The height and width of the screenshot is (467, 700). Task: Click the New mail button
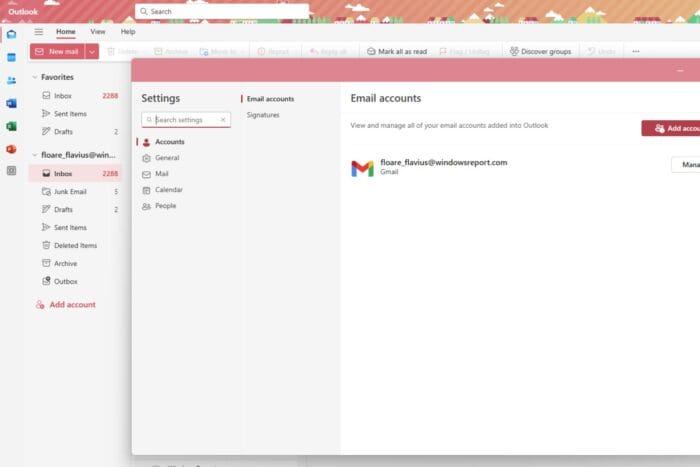57,52
